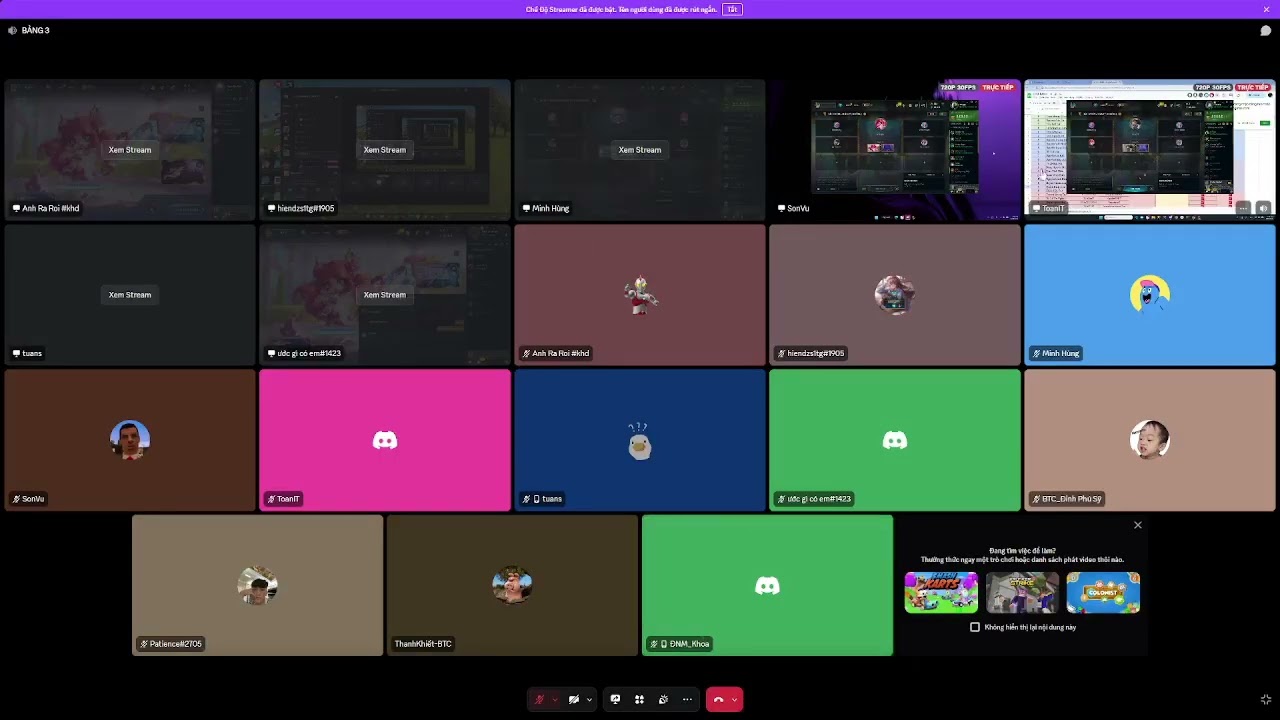The image size is (1280, 720).
Task: Close the activity suggestions panel
Action: pyautogui.click(x=1137, y=525)
